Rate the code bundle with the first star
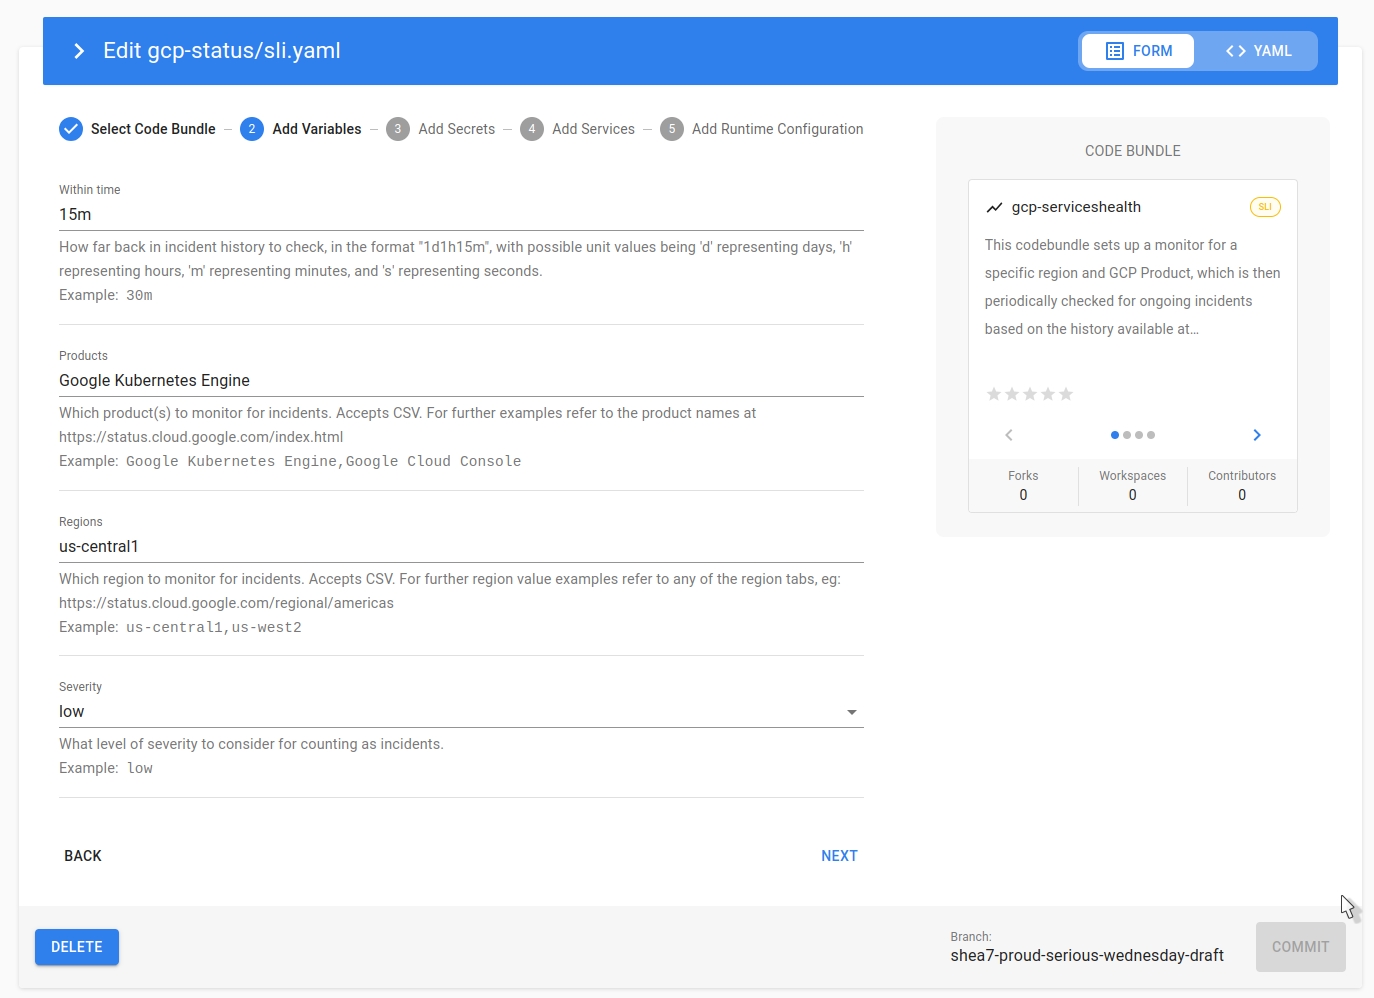Screen dimensions: 1374x998 [994, 394]
